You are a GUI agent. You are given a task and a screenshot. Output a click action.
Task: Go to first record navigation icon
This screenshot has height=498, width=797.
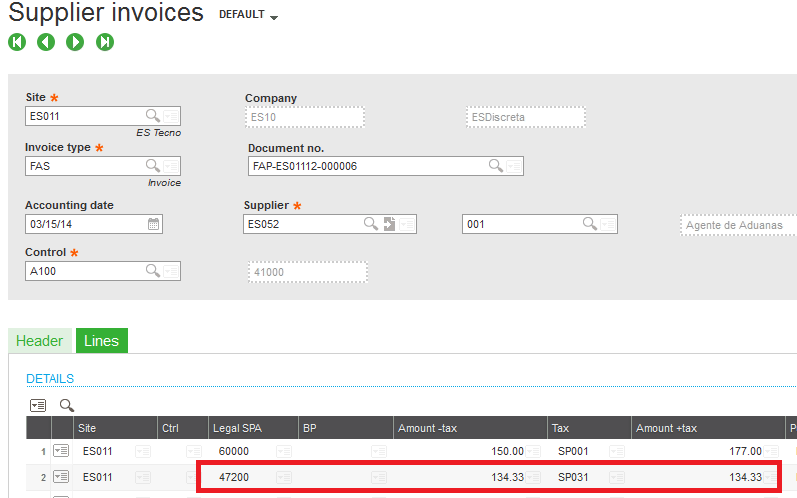[x=16, y=42]
